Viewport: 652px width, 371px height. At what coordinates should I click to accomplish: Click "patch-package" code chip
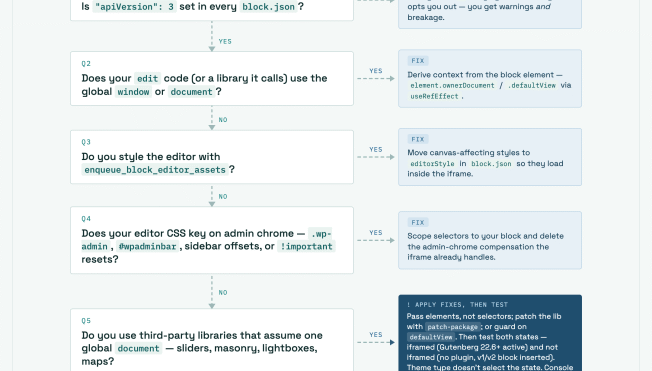[452, 327]
